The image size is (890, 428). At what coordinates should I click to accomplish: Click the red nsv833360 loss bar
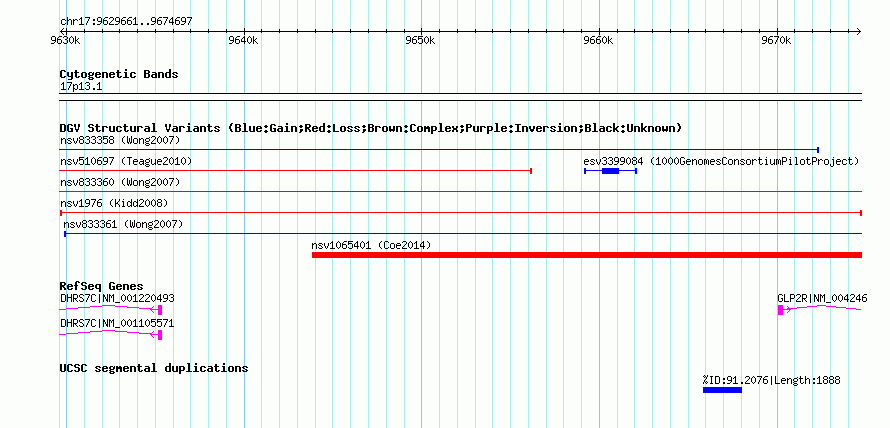(x=461, y=192)
